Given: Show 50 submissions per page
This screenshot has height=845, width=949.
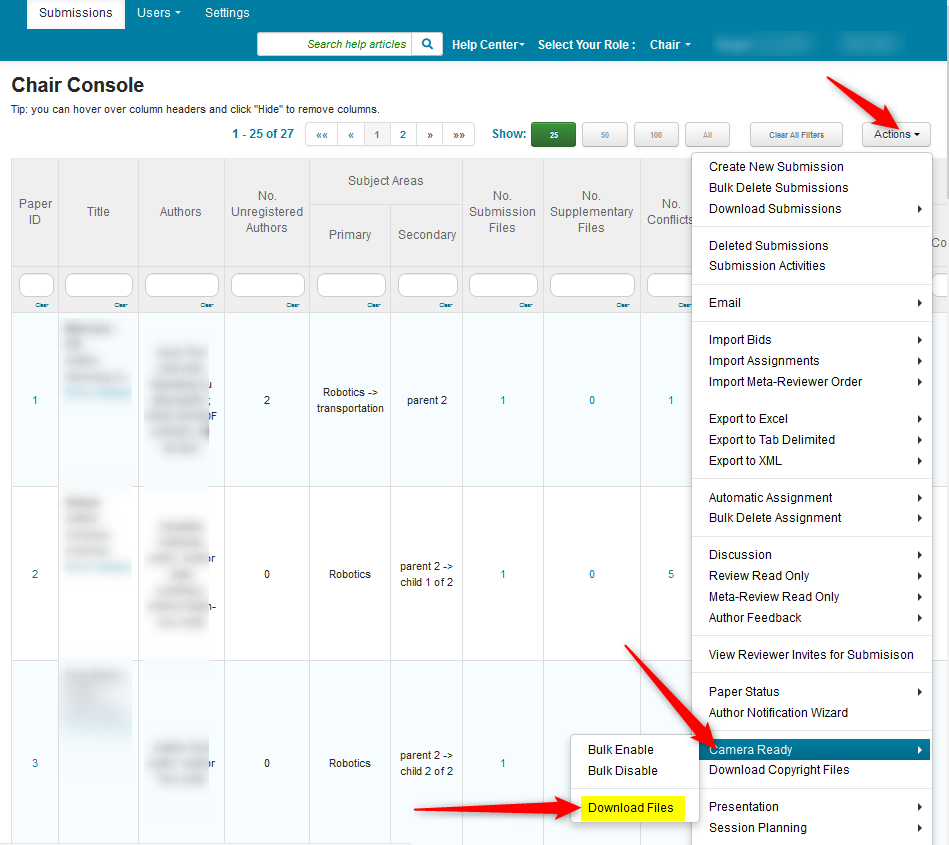Looking at the screenshot, I should [x=604, y=135].
